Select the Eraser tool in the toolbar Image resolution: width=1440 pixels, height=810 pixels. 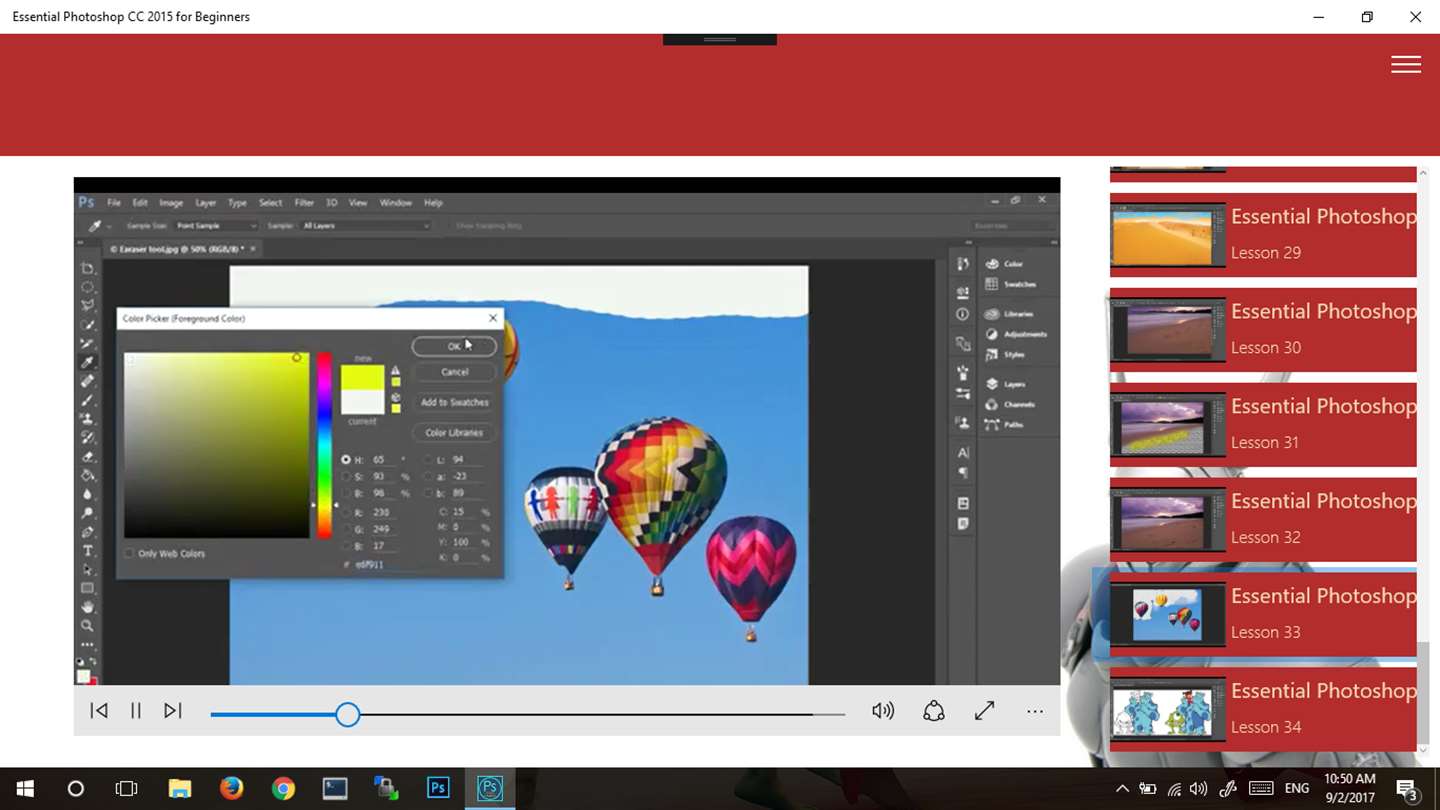click(88, 457)
